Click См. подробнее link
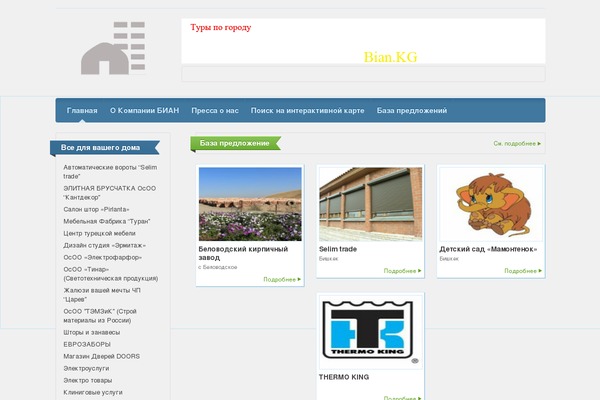The width and height of the screenshot is (600, 400). click(517, 144)
